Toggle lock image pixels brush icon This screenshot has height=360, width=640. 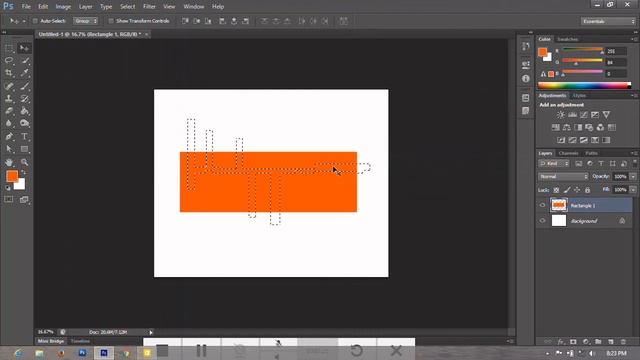tap(567, 190)
